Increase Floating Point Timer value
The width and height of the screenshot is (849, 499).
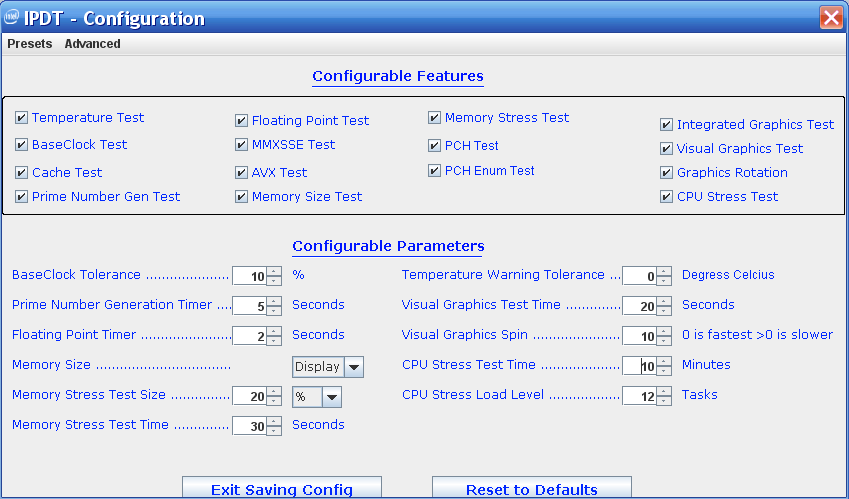coord(275,332)
